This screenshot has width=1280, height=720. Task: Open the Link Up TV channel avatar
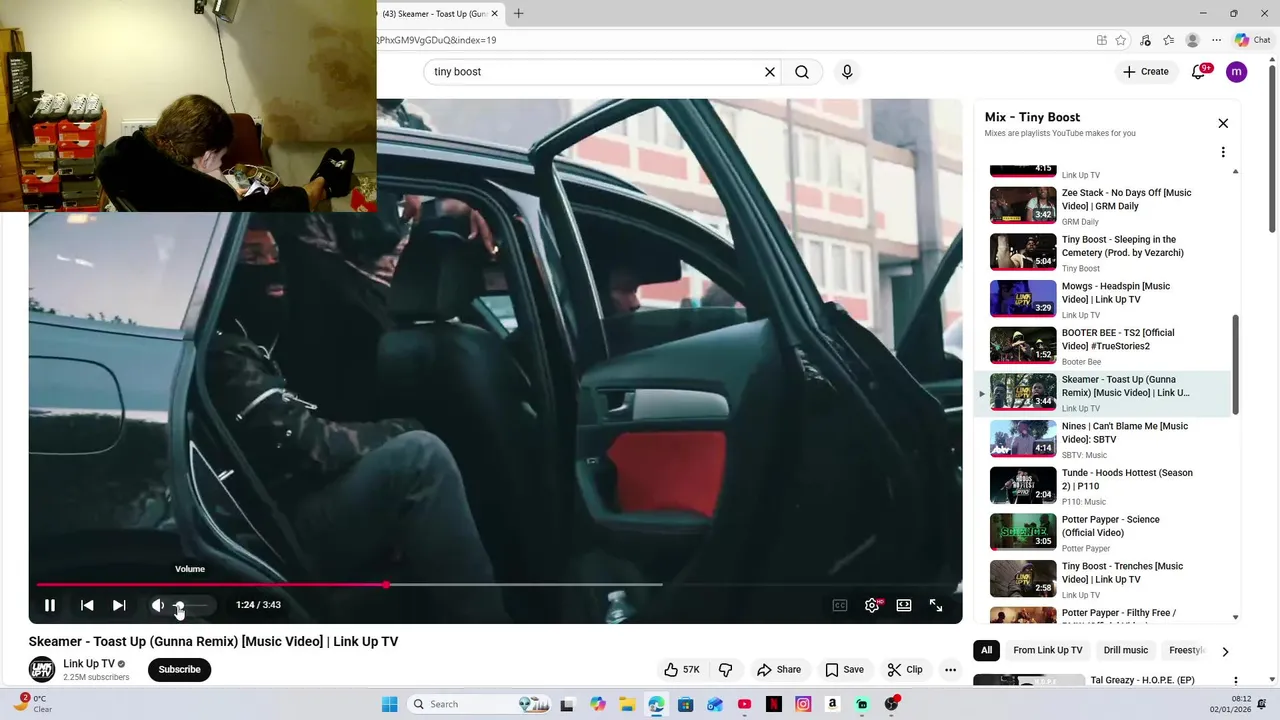click(x=42, y=669)
